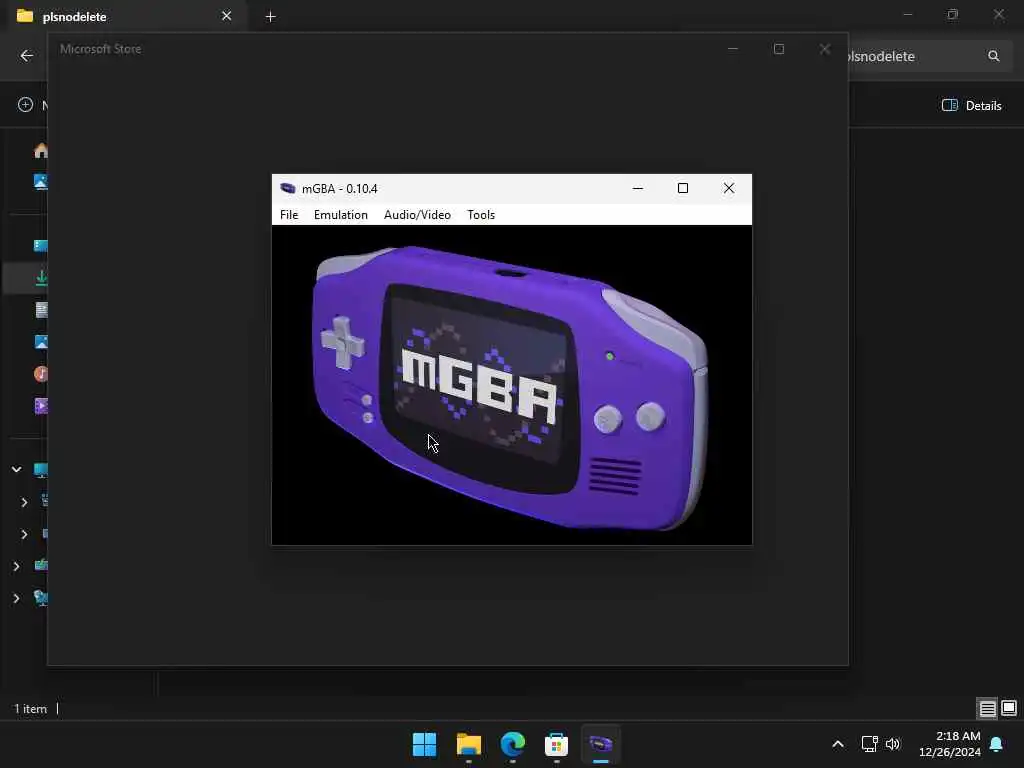This screenshot has height=768, width=1024.
Task: Switch Explorer to details list view
Action: (x=987, y=708)
